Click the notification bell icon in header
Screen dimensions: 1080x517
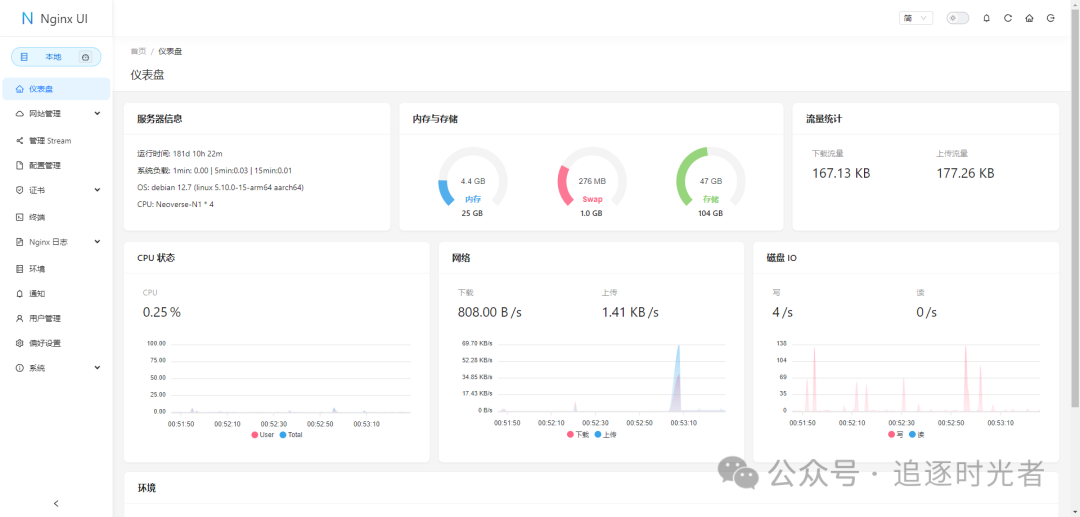[x=987, y=18]
